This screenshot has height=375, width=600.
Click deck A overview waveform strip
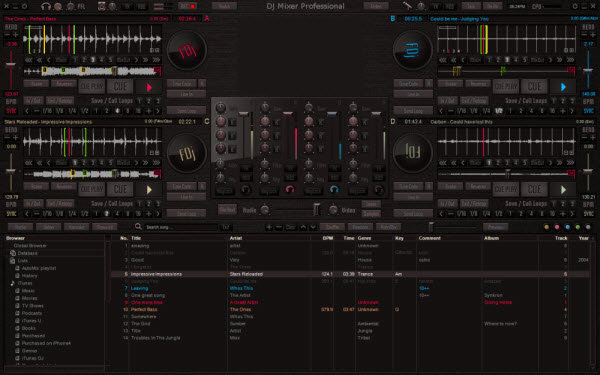92,71
